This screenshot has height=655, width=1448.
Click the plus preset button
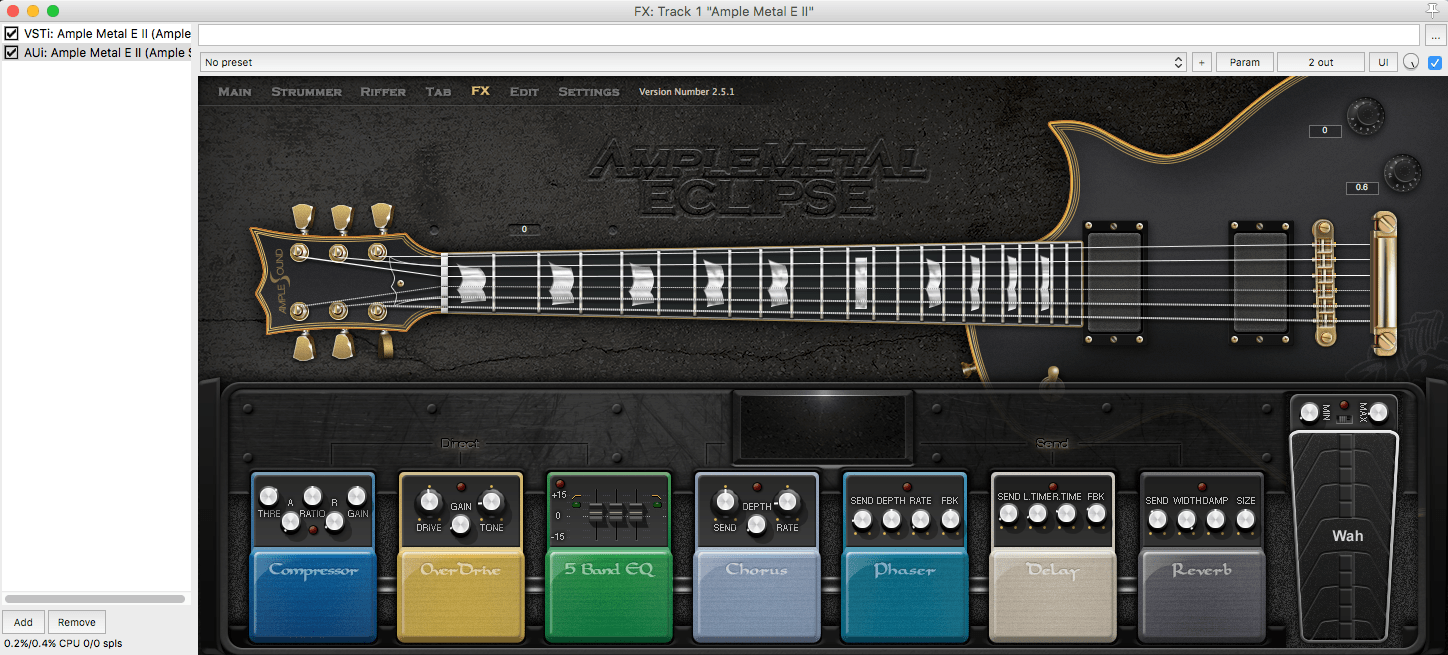click(1201, 62)
